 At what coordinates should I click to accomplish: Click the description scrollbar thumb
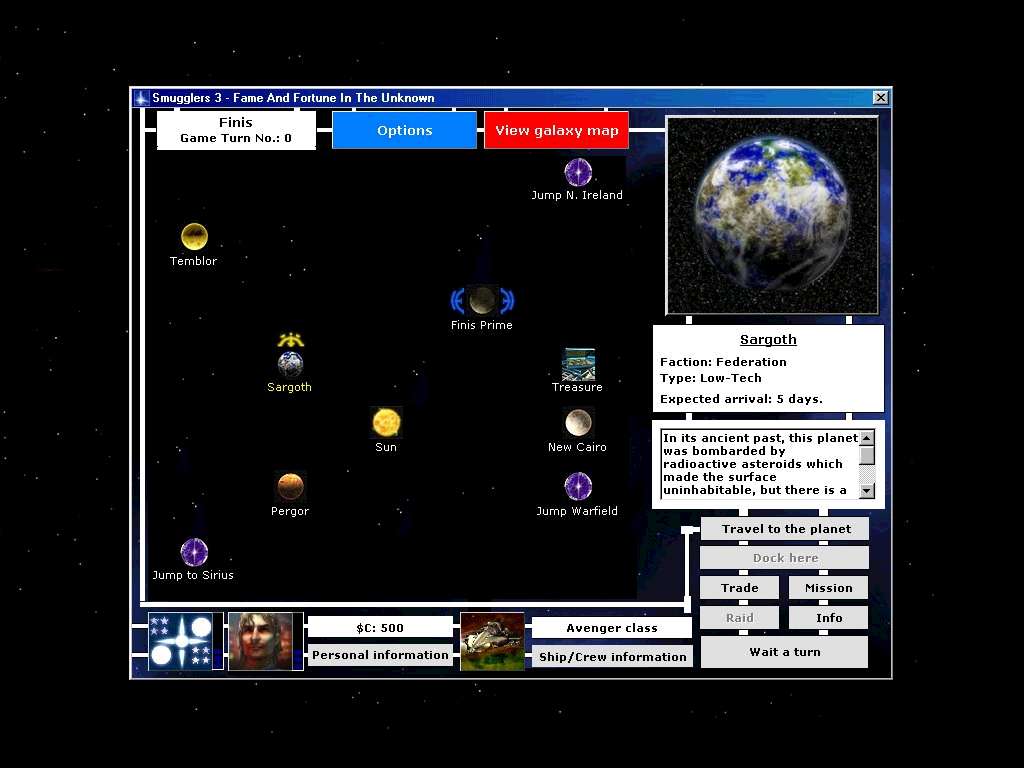867,455
